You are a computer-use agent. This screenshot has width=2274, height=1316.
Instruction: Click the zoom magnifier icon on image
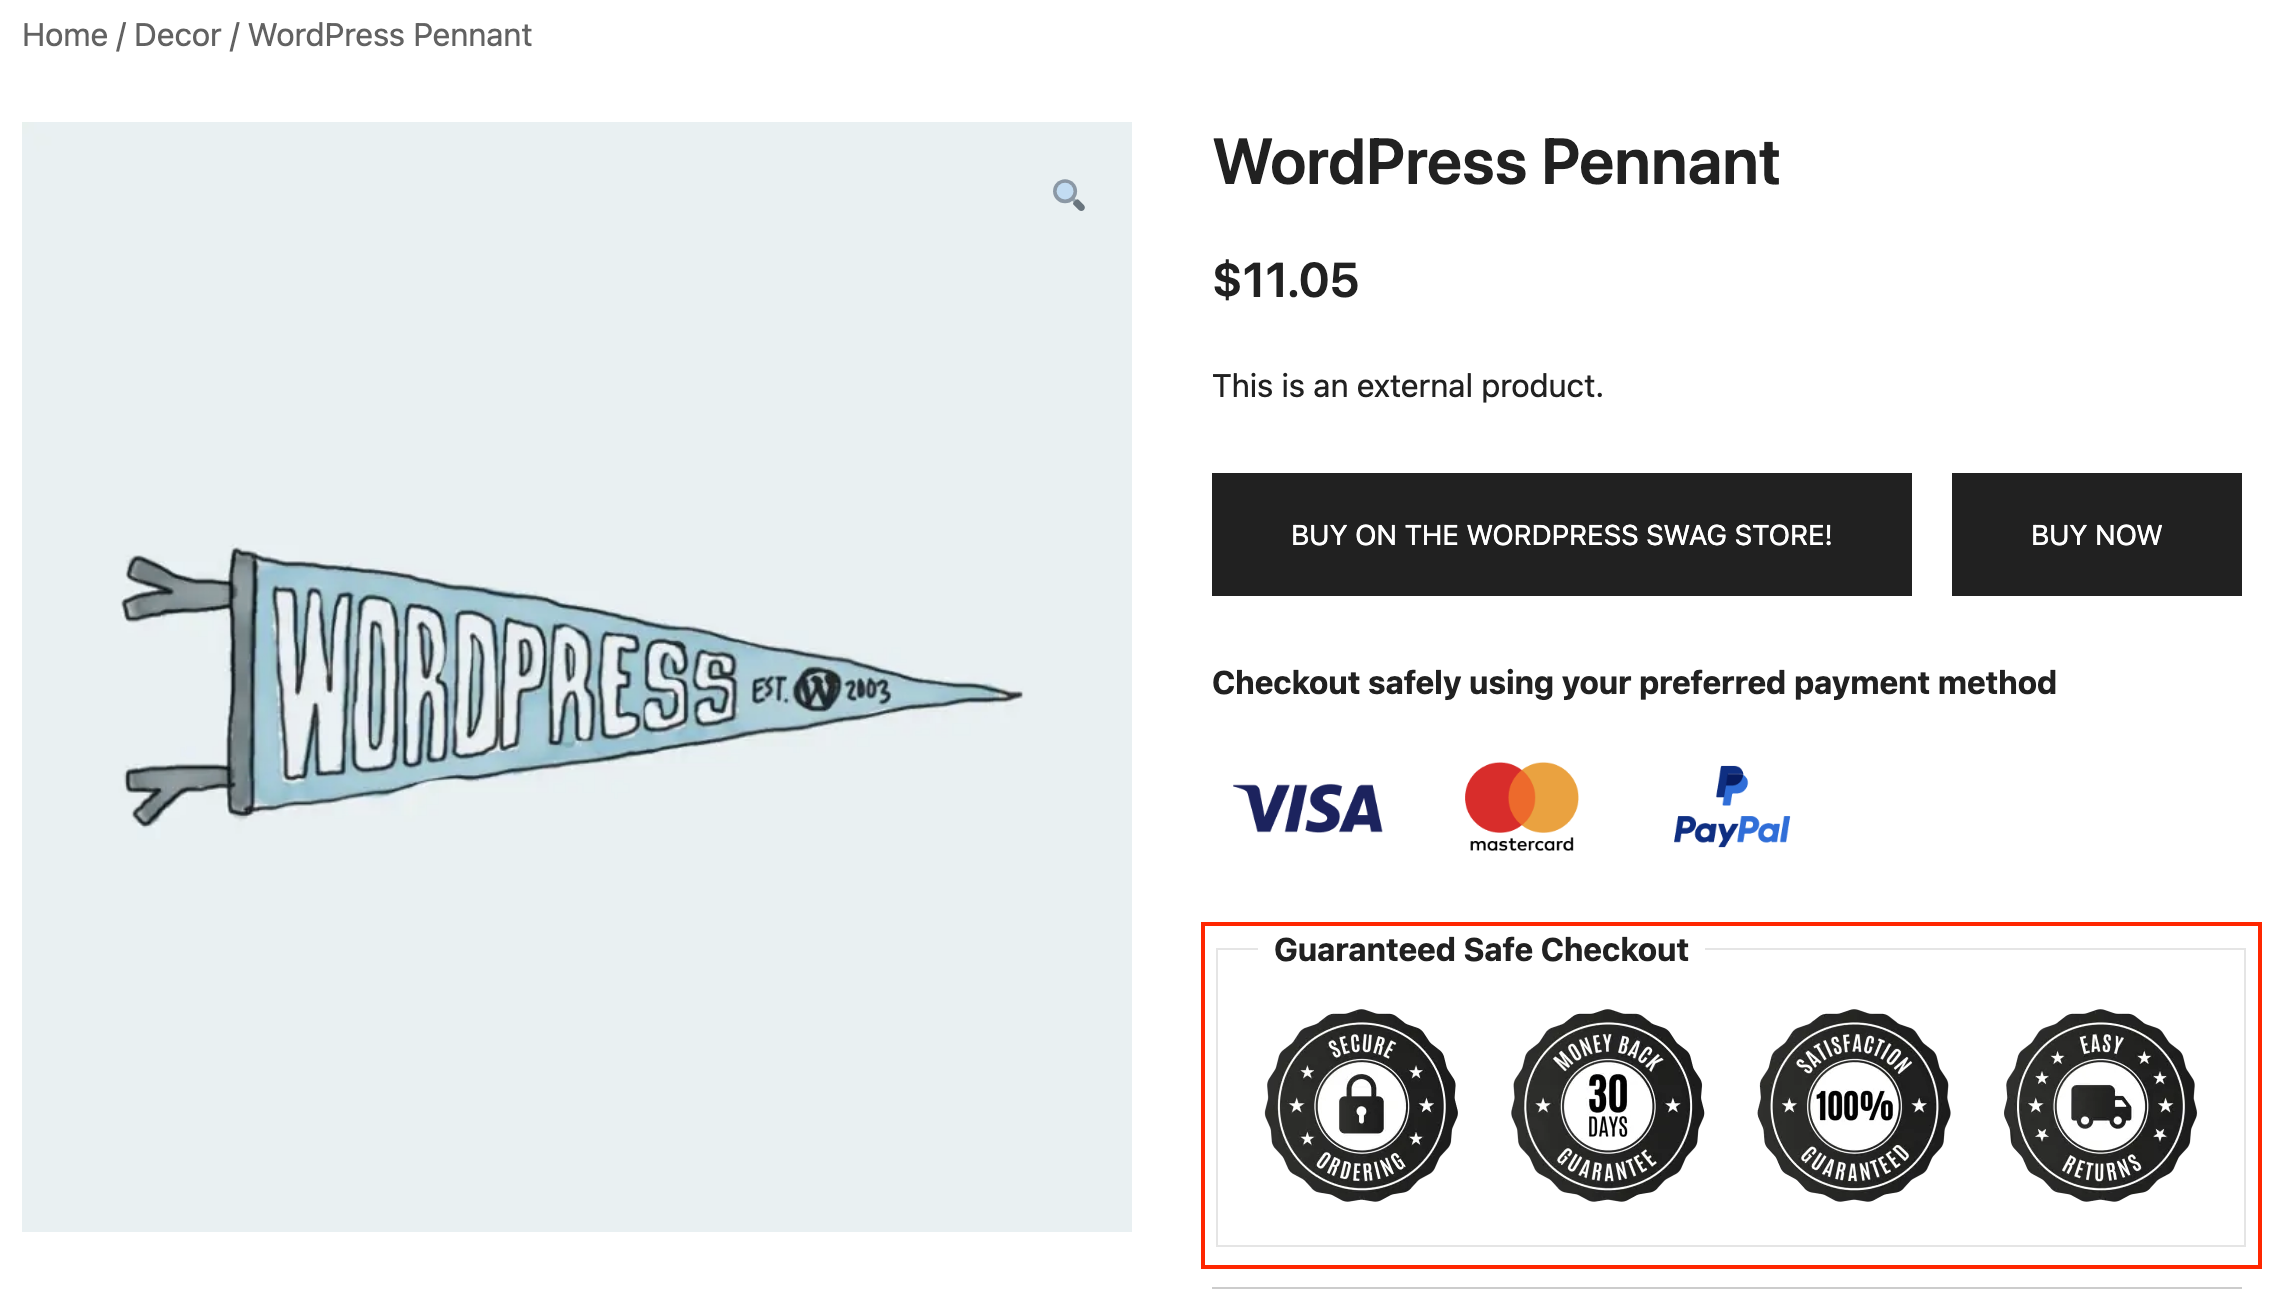tap(1065, 196)
